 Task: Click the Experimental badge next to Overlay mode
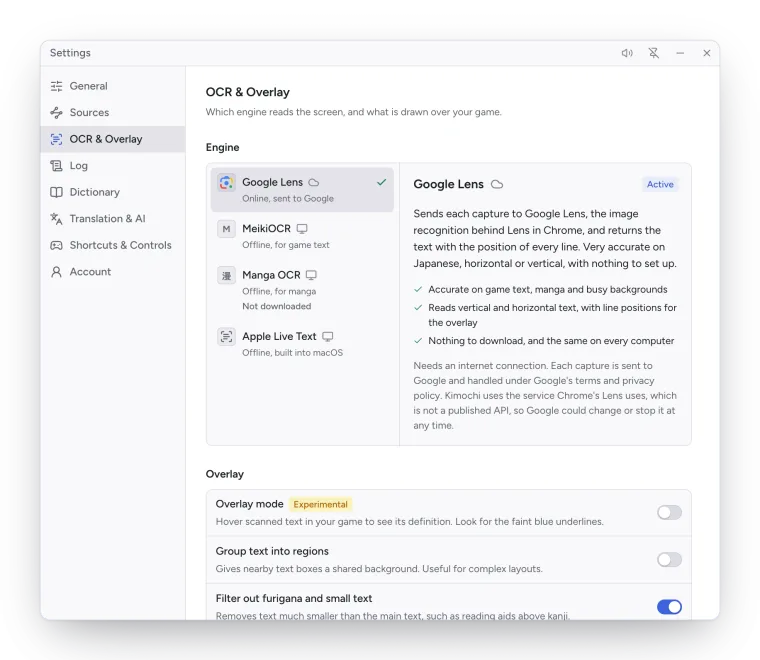(320, 504)
